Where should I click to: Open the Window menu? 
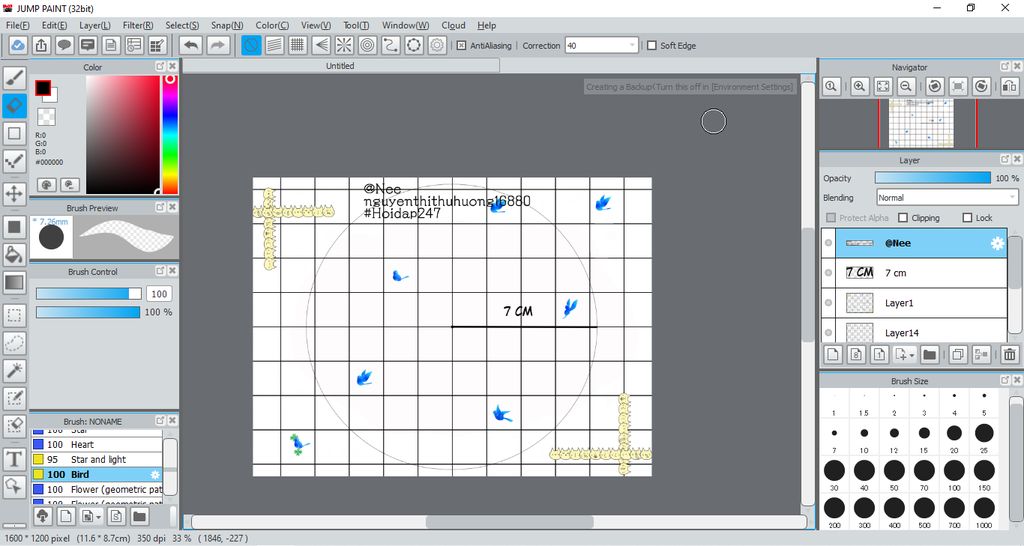pos(406,25)
